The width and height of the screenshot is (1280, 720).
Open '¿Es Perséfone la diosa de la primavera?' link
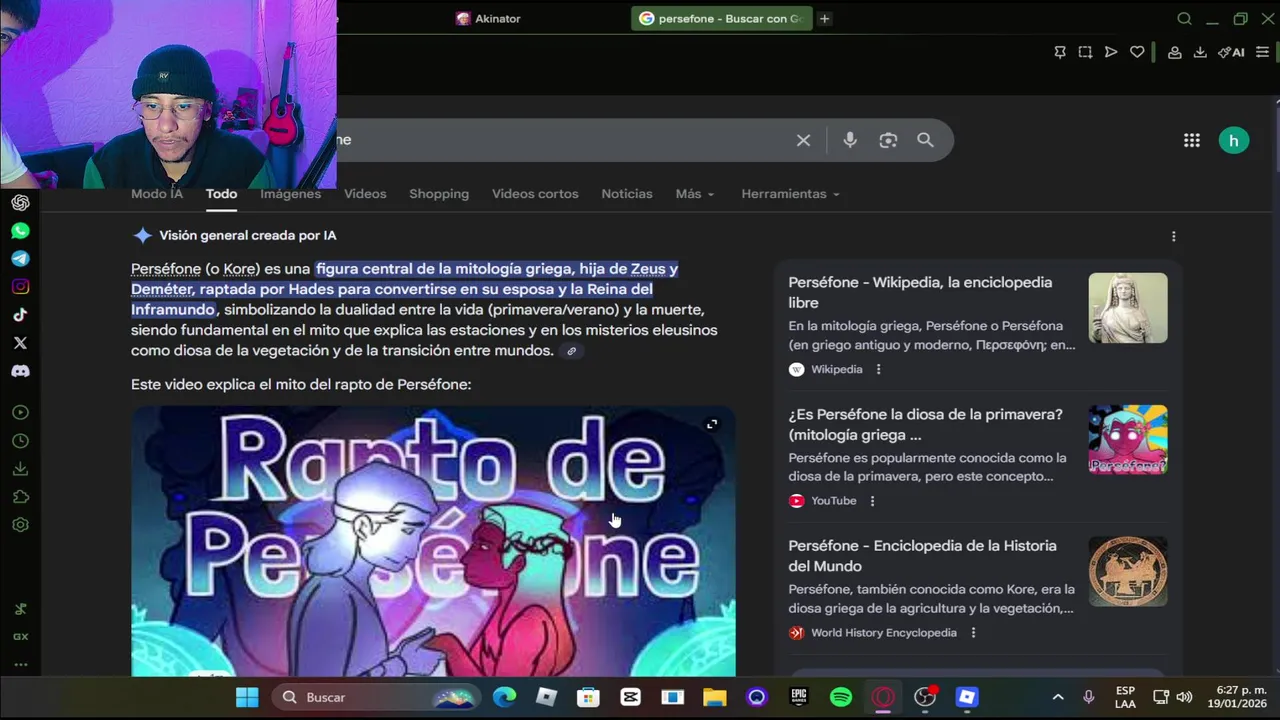[925, 425]
